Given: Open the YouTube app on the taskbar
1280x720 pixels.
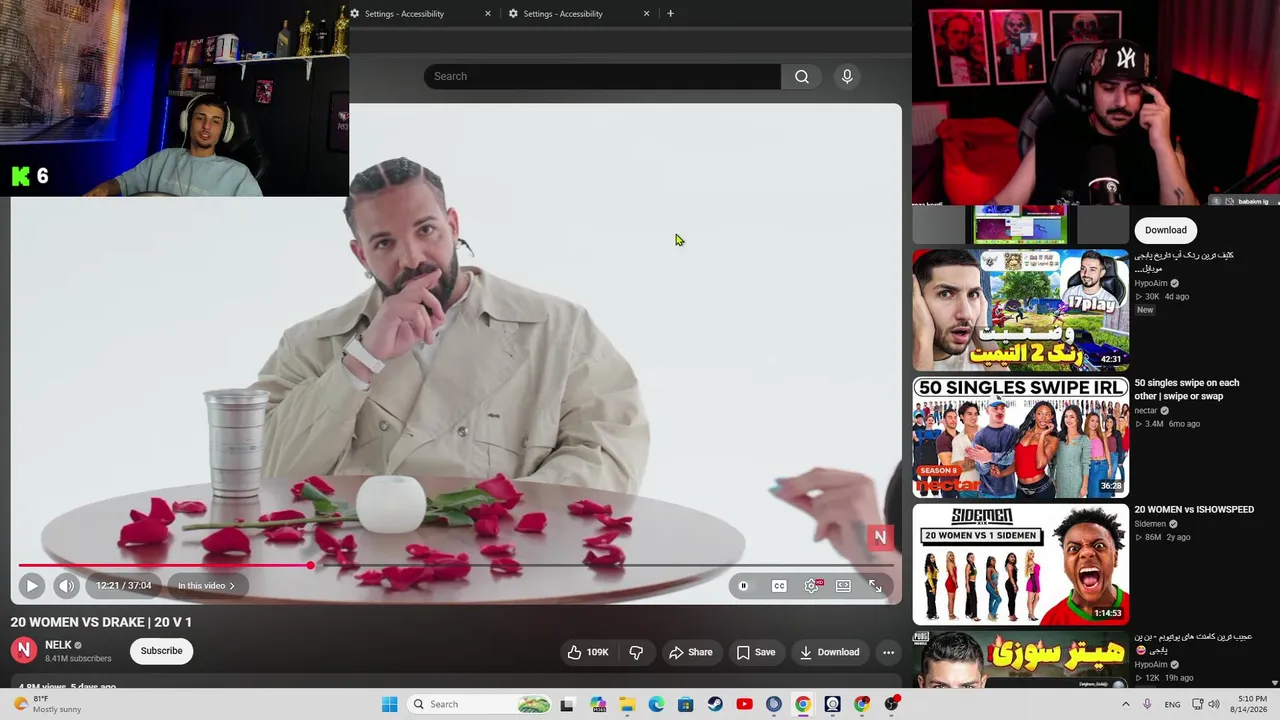Looking at the screenshot, I should coord(744,704).
